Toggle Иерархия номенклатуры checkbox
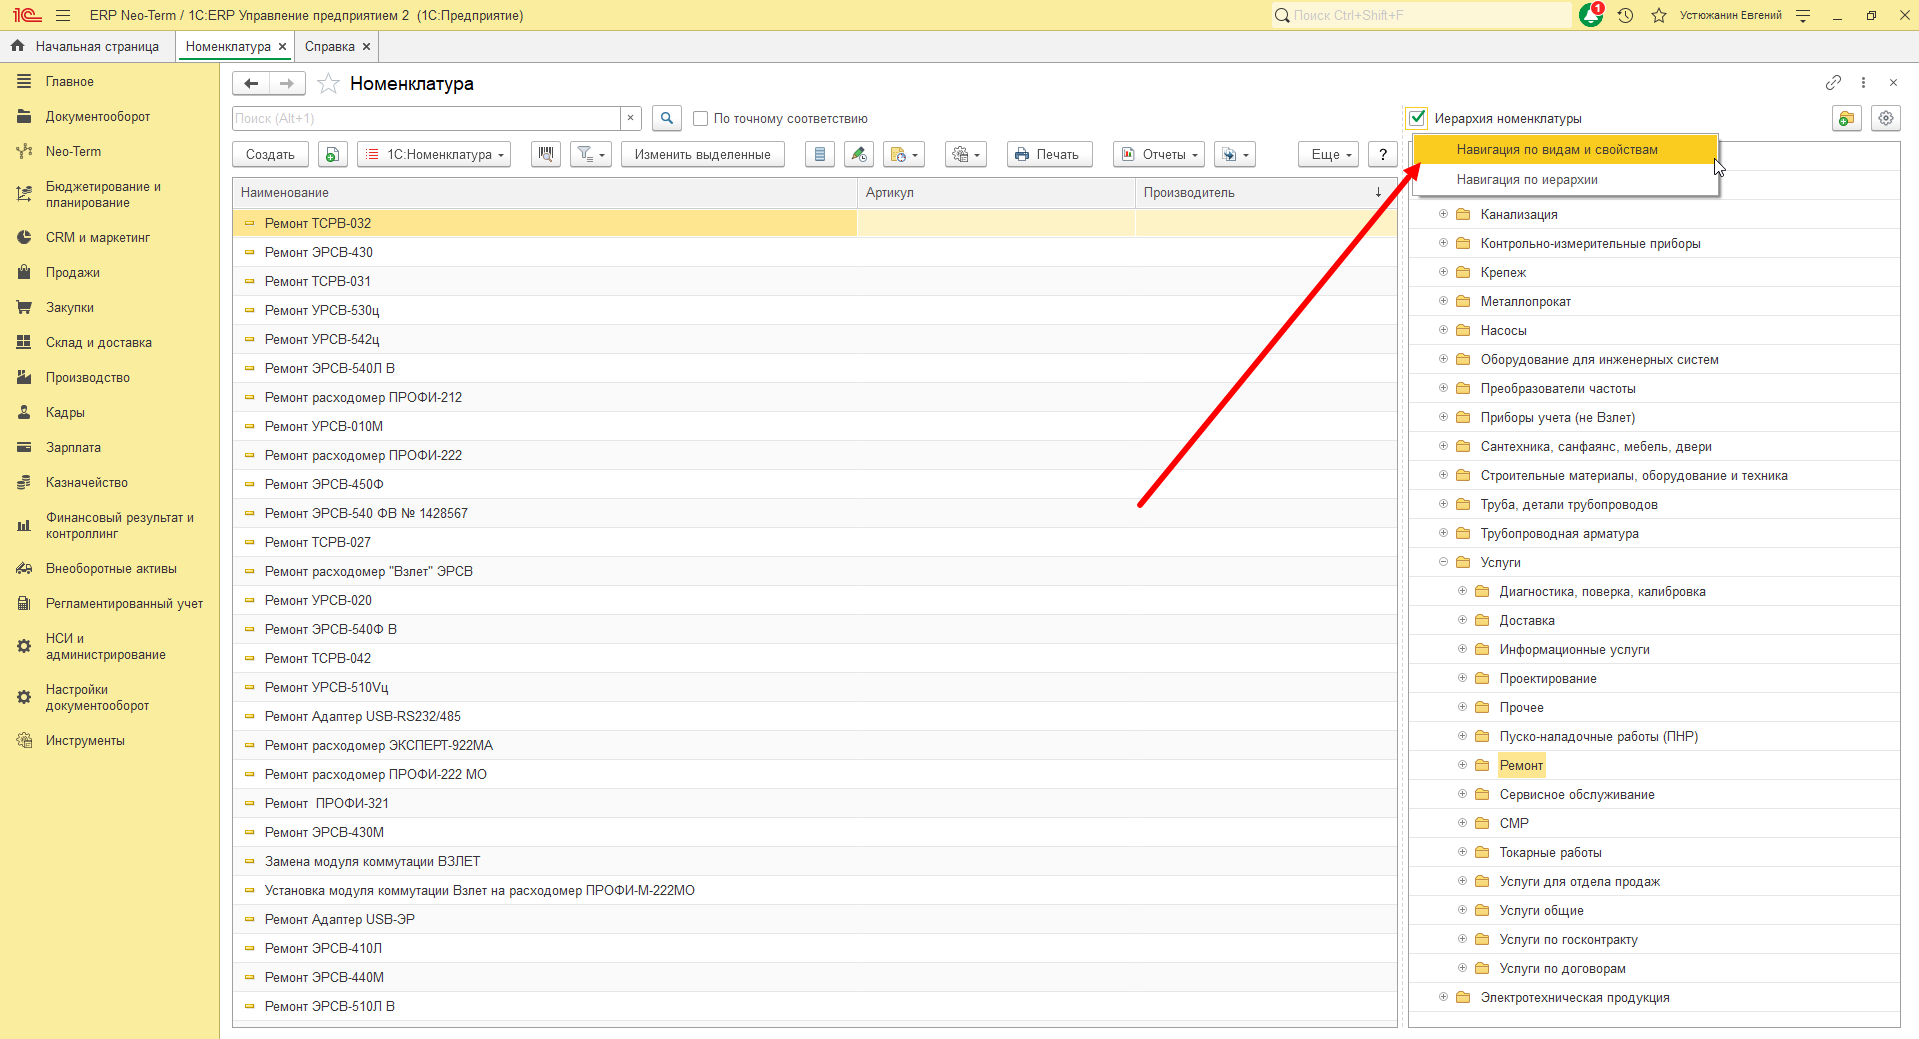This screenshot has height=1039, width=1919. pyautogui.click(x=1417, y=118)
